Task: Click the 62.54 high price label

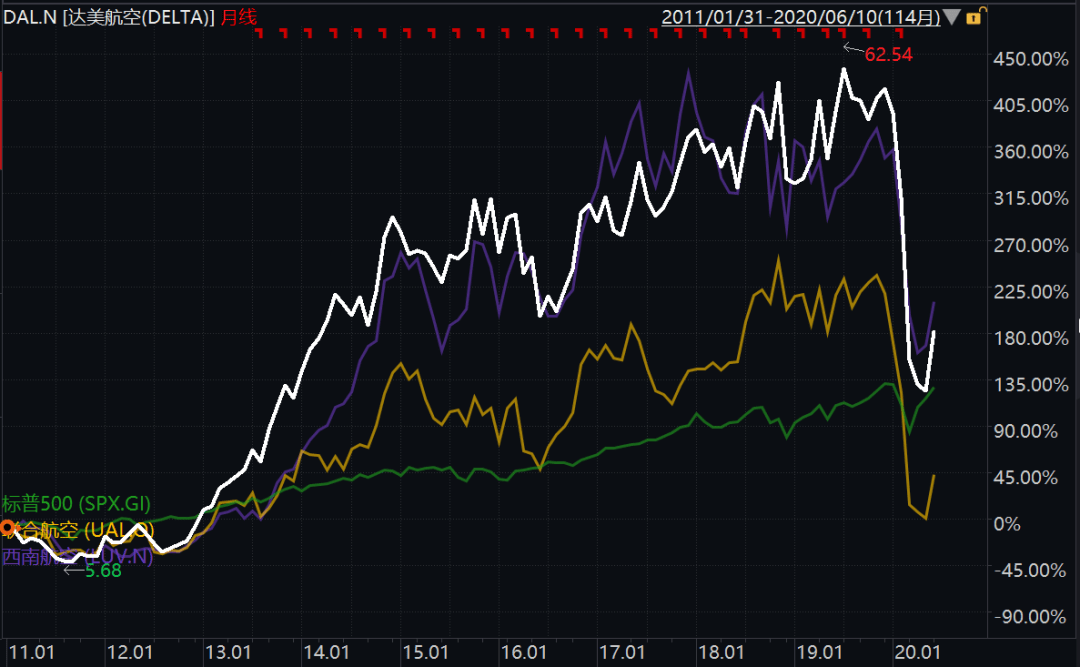Action: pyautogui.click(x=888, y=54)
